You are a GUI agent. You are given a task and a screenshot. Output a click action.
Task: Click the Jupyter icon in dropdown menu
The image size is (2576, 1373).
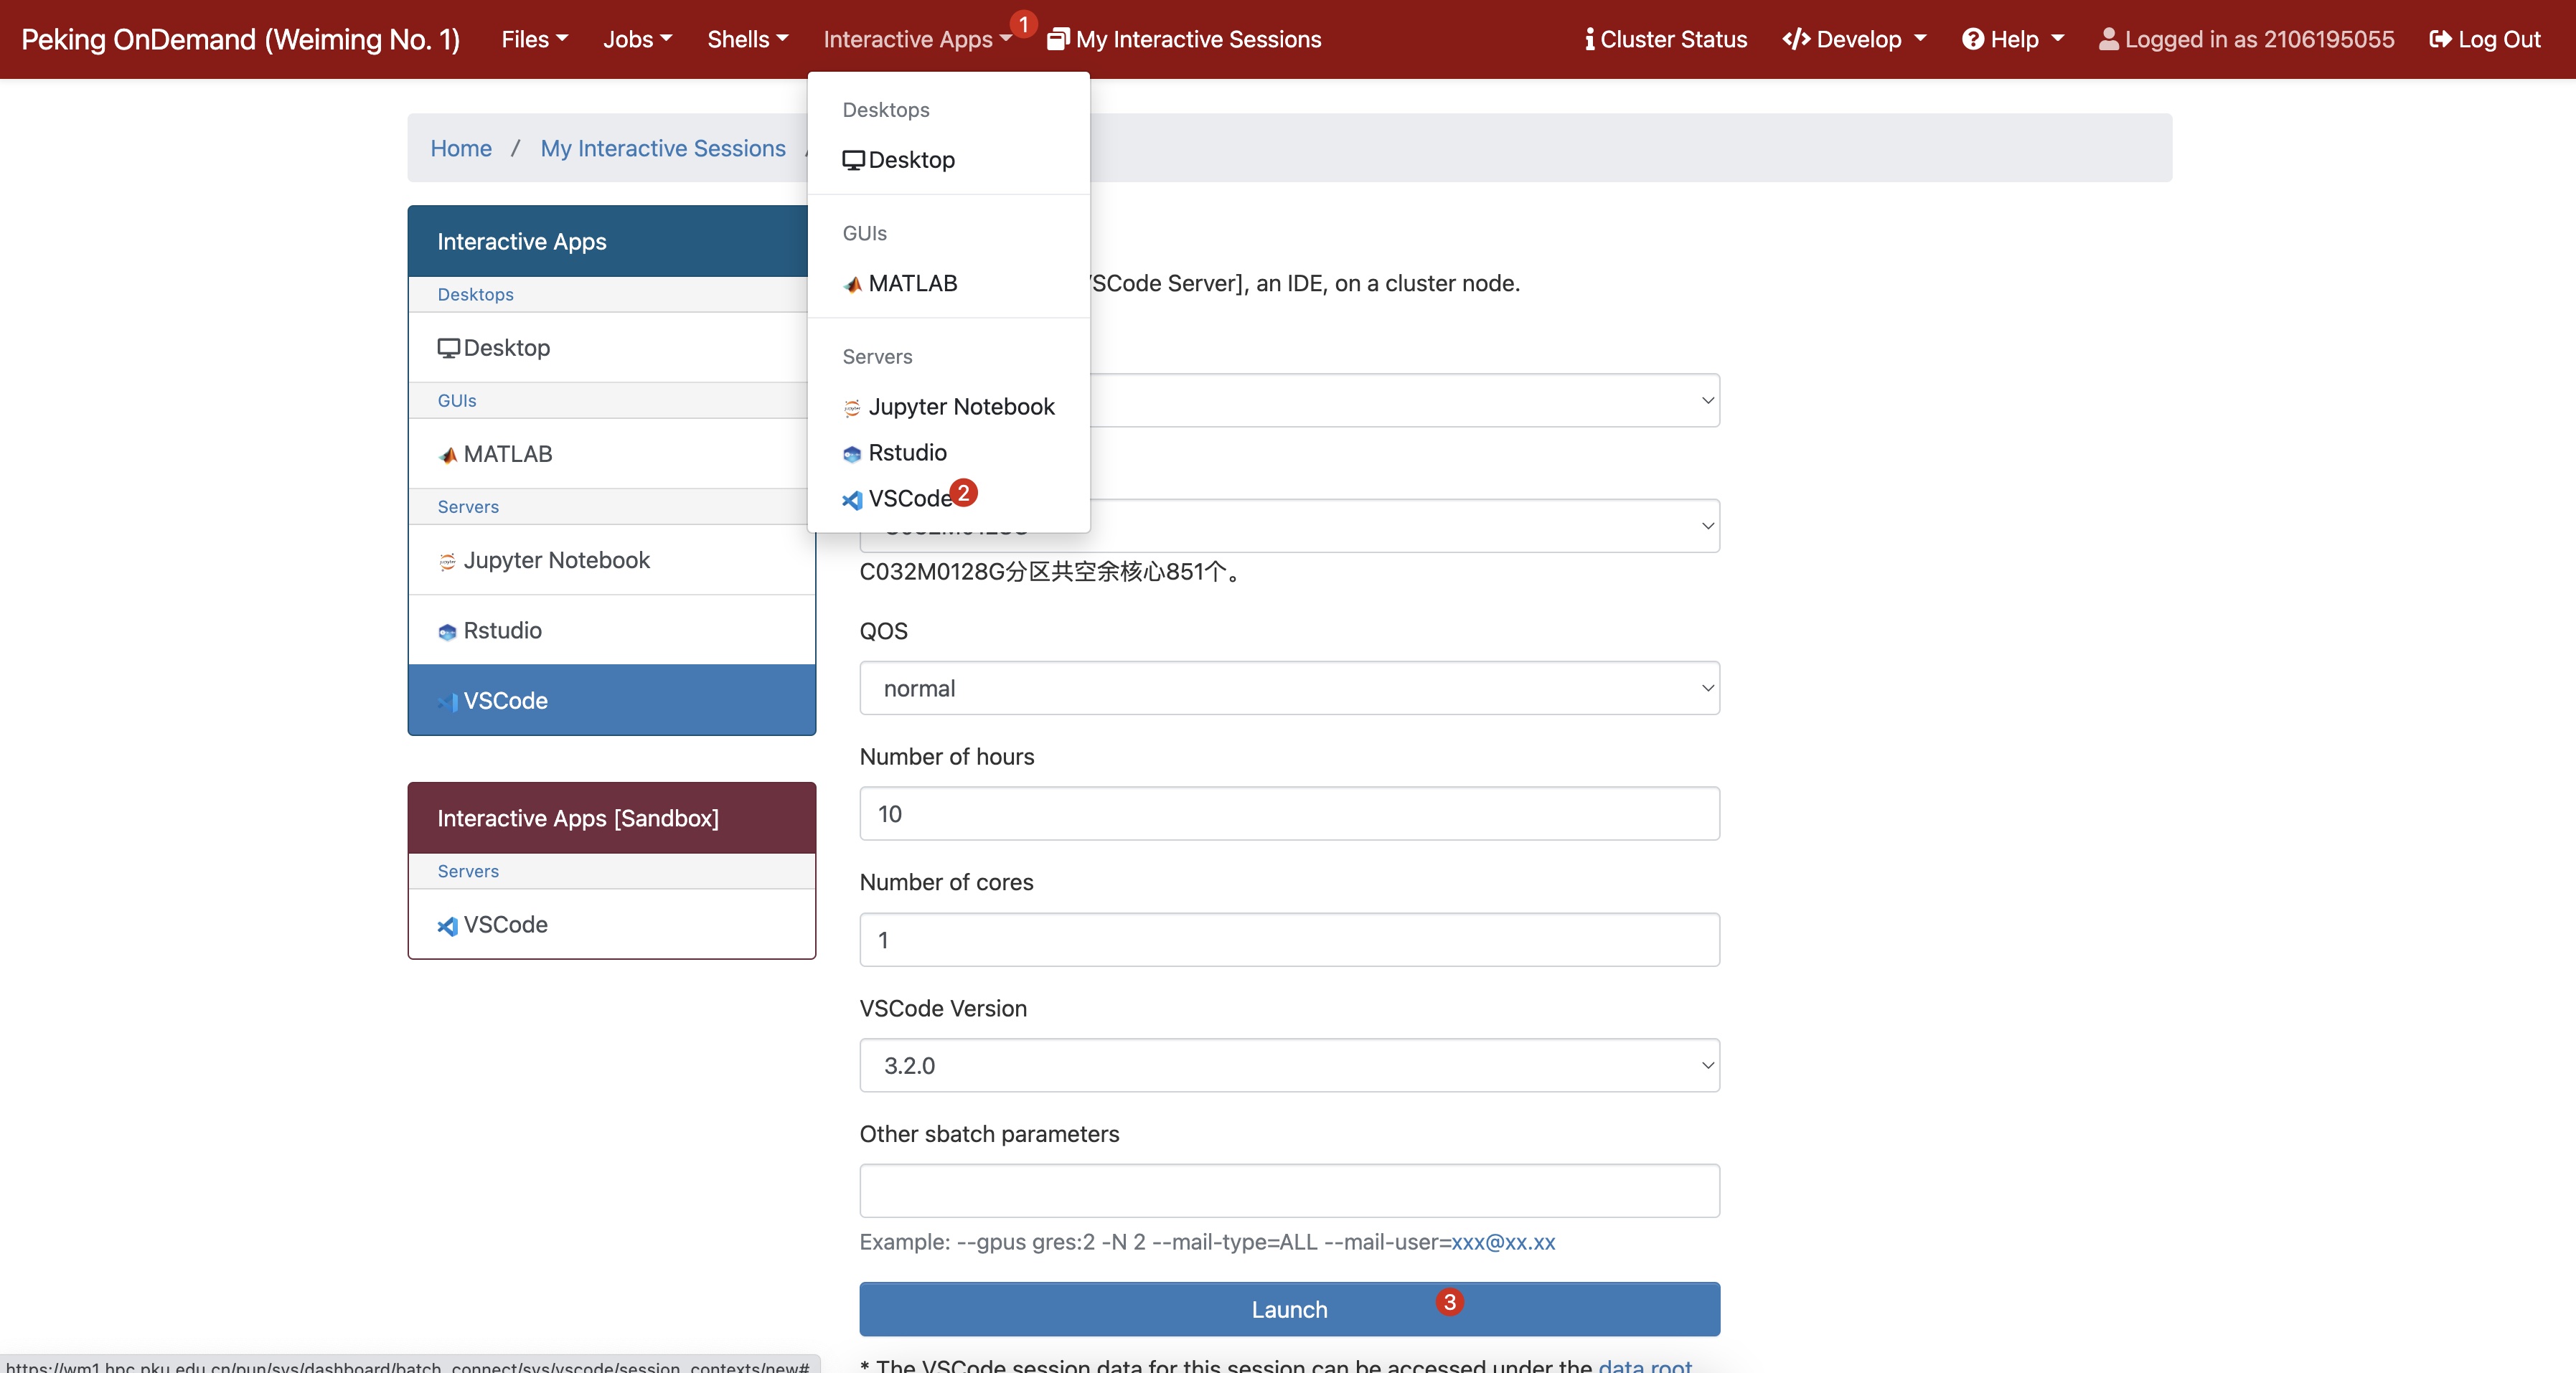click(x=852, y=408)
